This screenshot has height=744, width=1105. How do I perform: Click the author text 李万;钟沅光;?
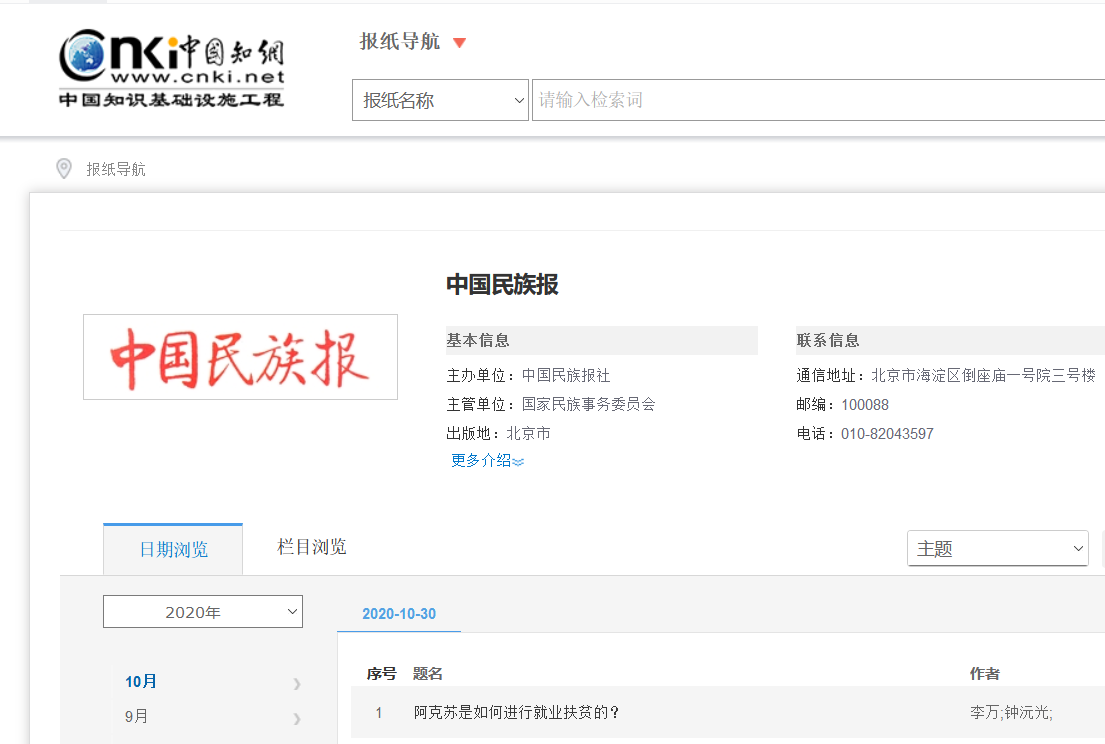click(x=1011, y=712)
